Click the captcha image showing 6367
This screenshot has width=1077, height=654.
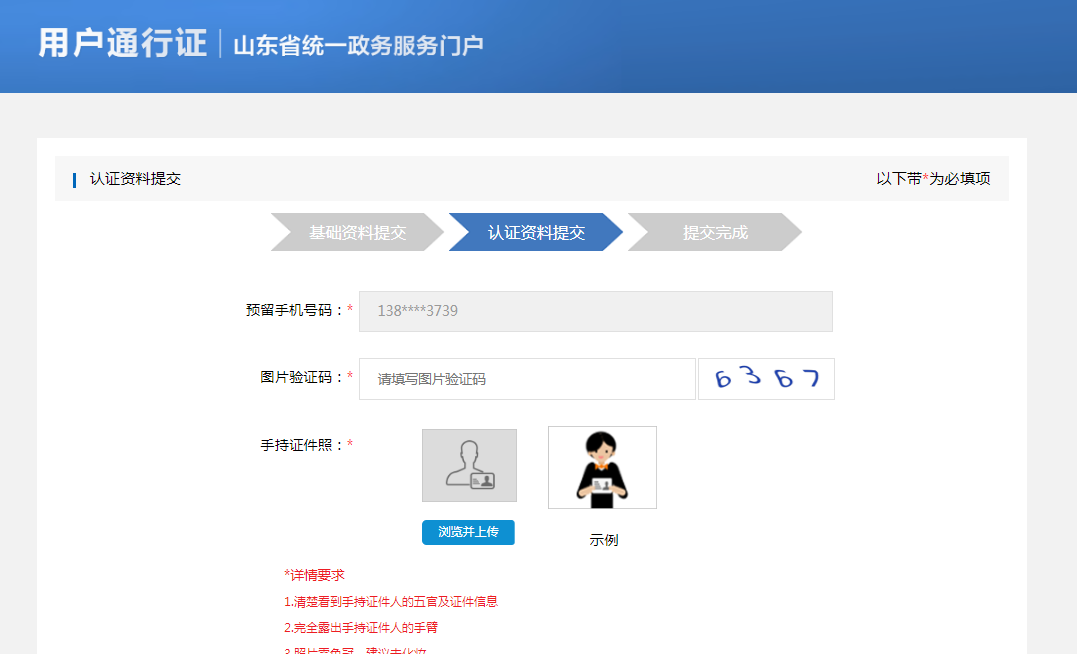pos(765,378)
